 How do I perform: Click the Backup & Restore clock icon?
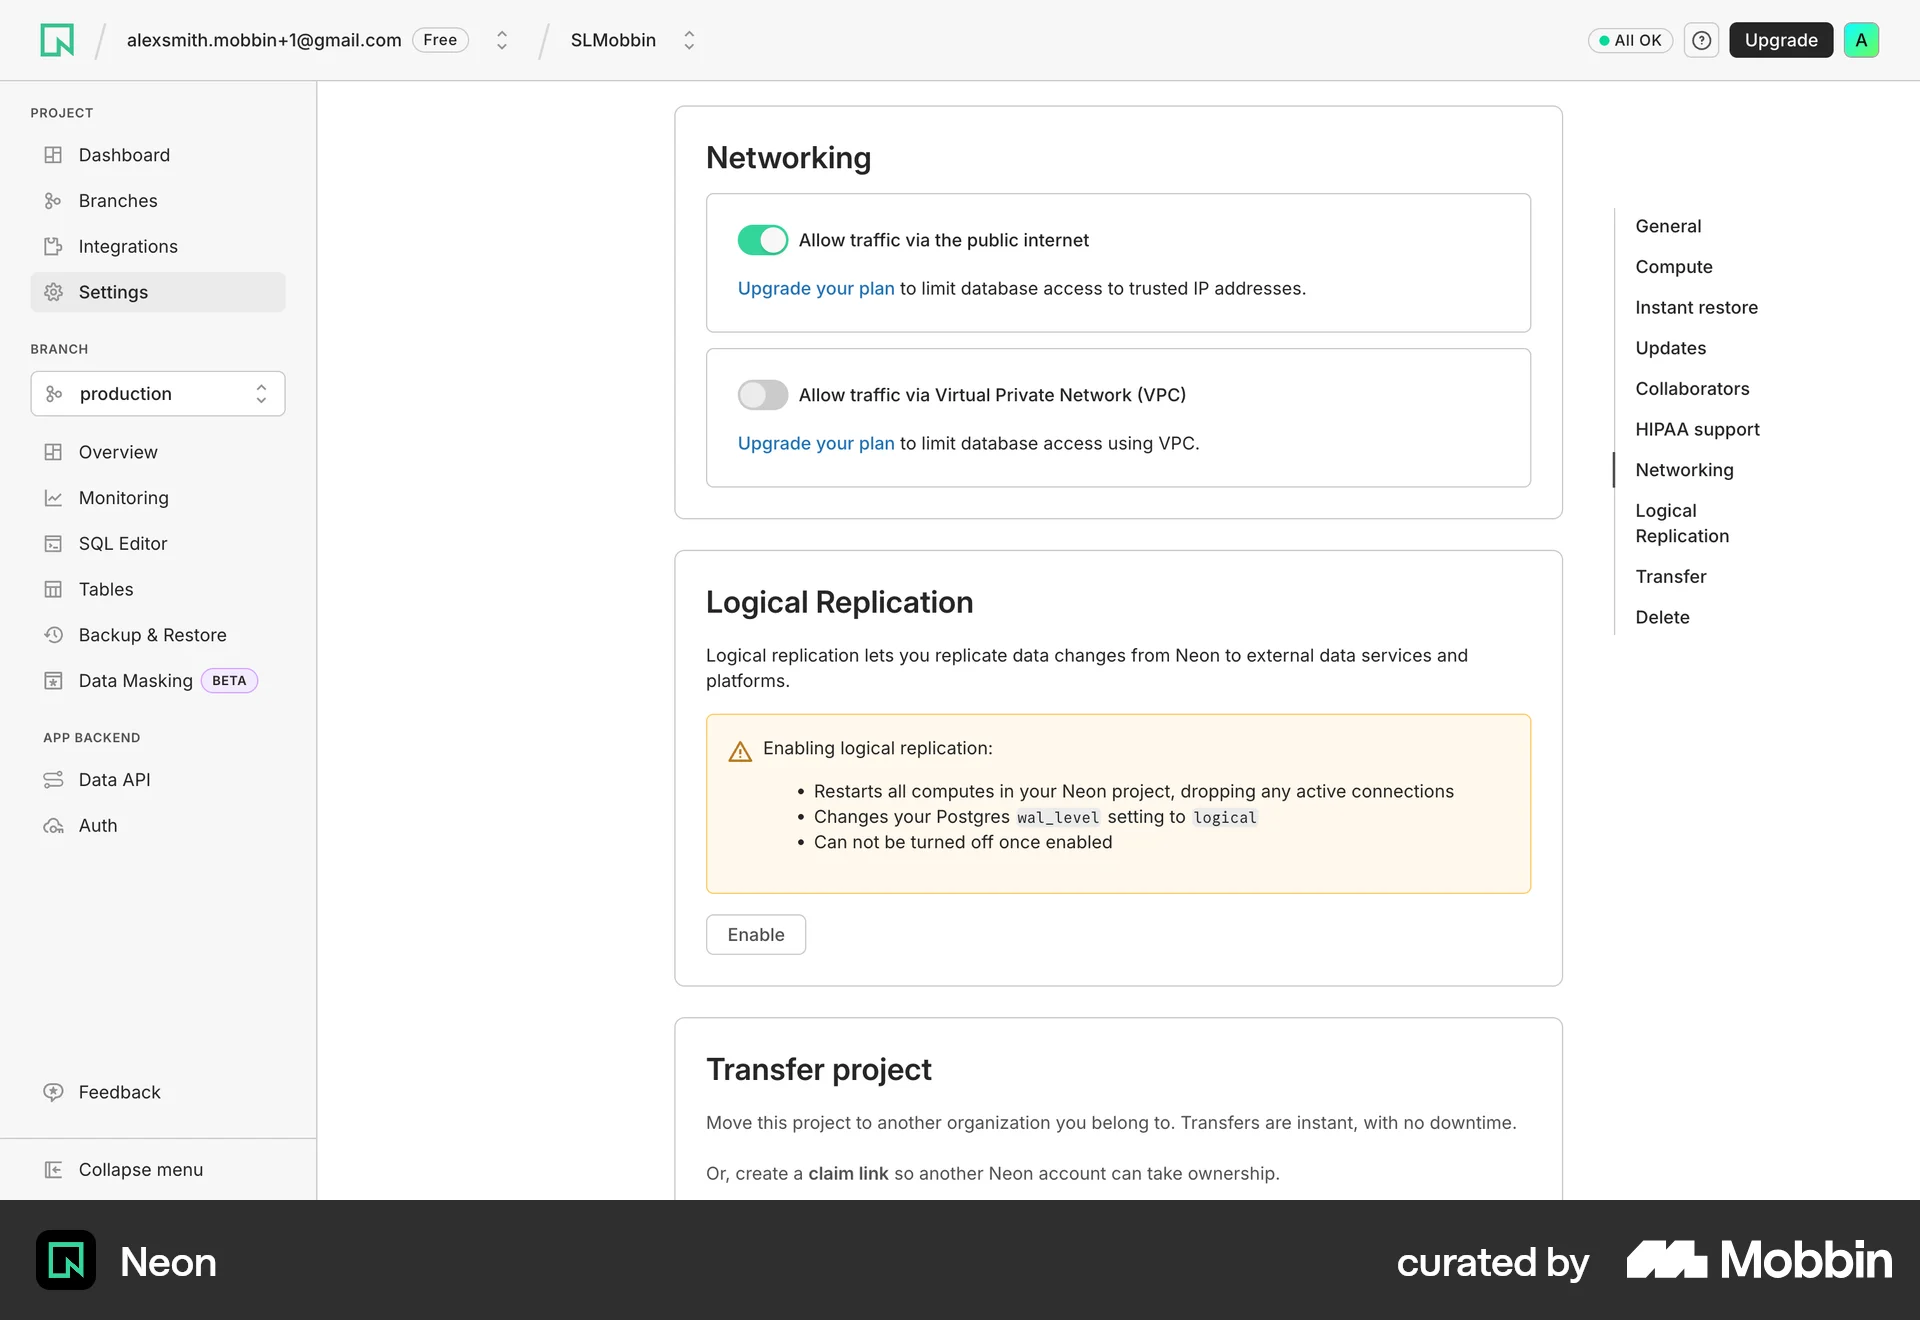coord(53,635)
